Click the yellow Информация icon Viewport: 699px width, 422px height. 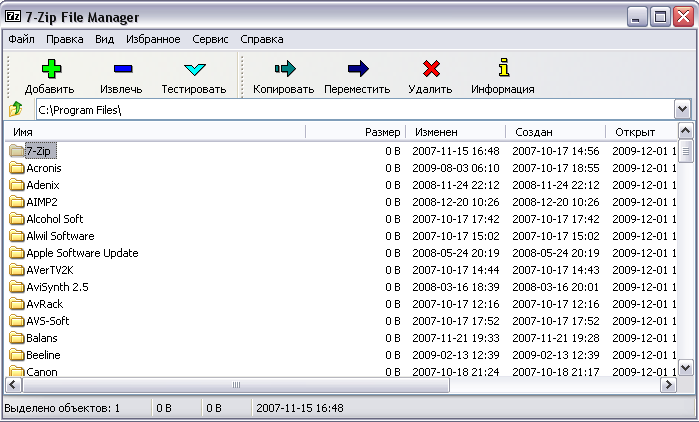504,68
